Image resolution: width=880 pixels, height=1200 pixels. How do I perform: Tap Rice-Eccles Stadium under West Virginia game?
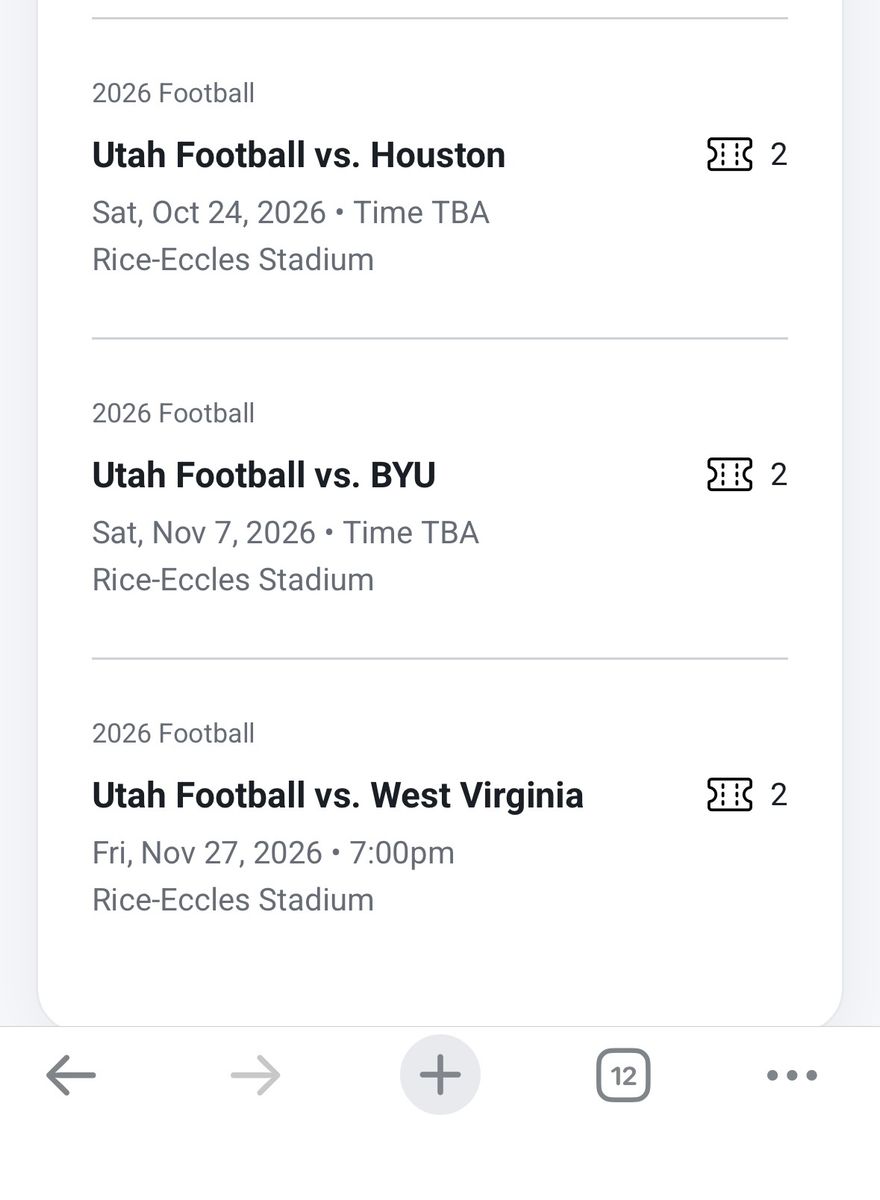[x=233, y=900]
